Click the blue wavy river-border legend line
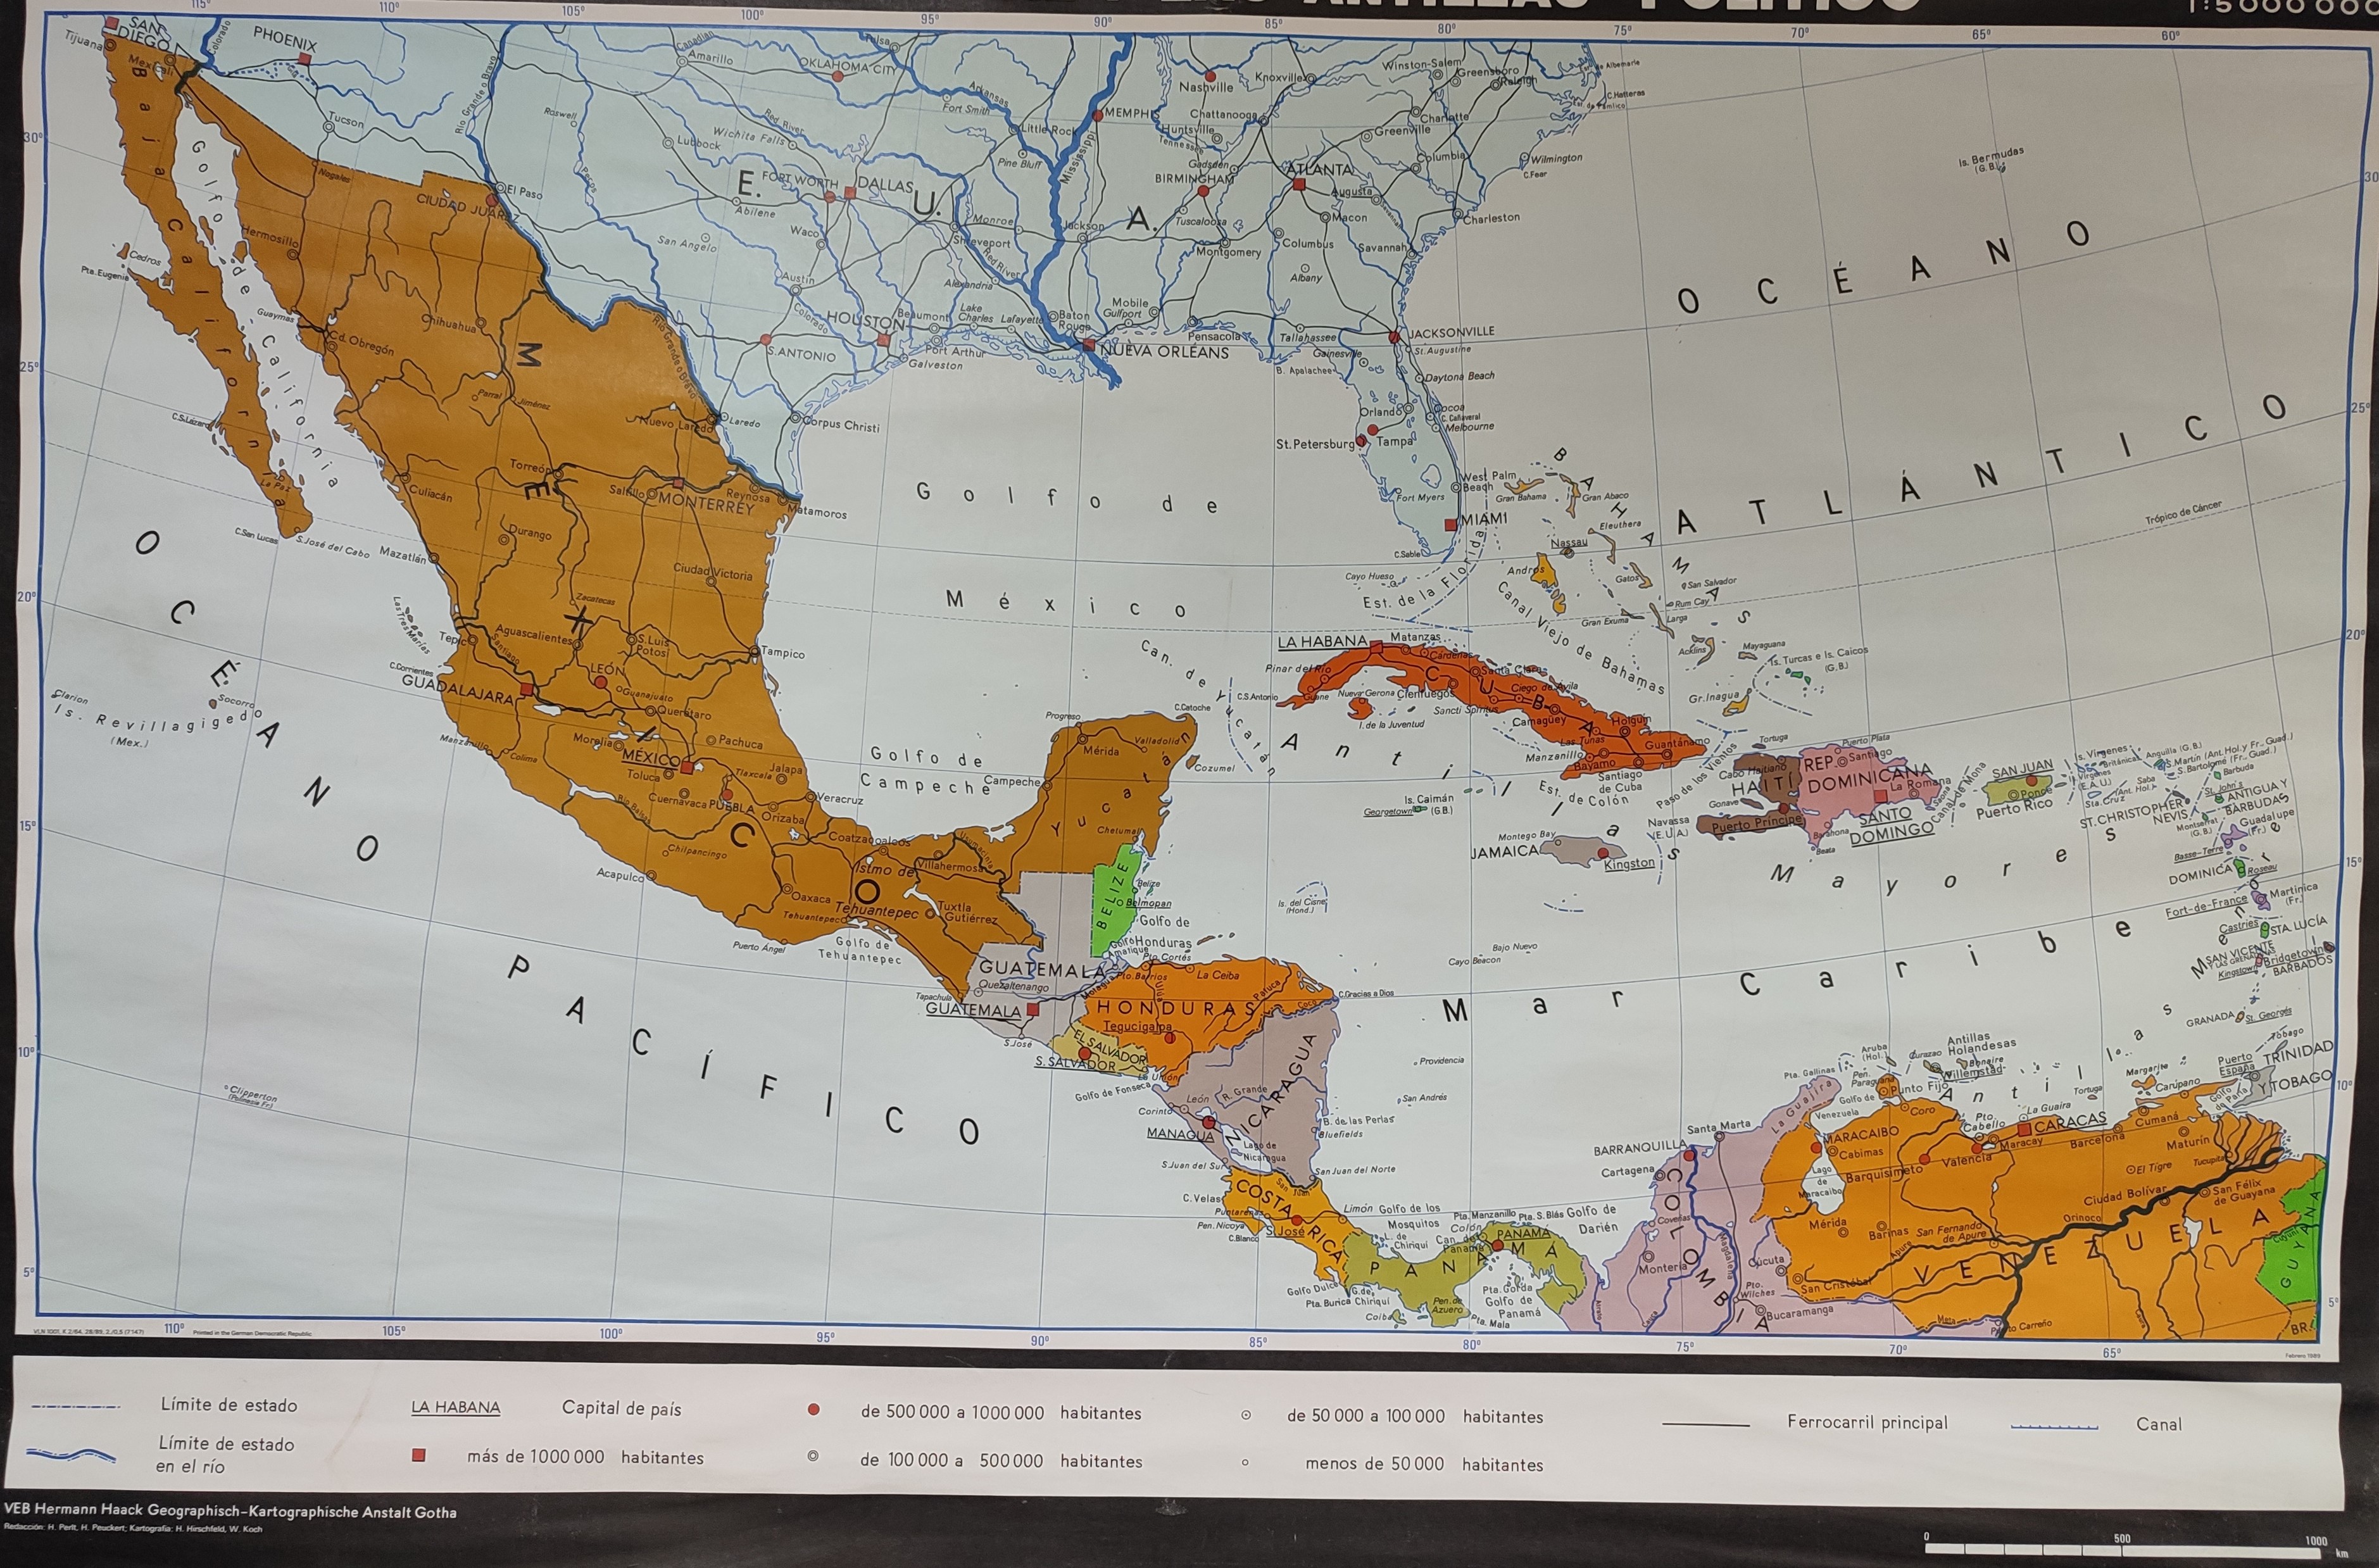The height and width of the screenshot is (1568, 2379). coord(71,1455)
